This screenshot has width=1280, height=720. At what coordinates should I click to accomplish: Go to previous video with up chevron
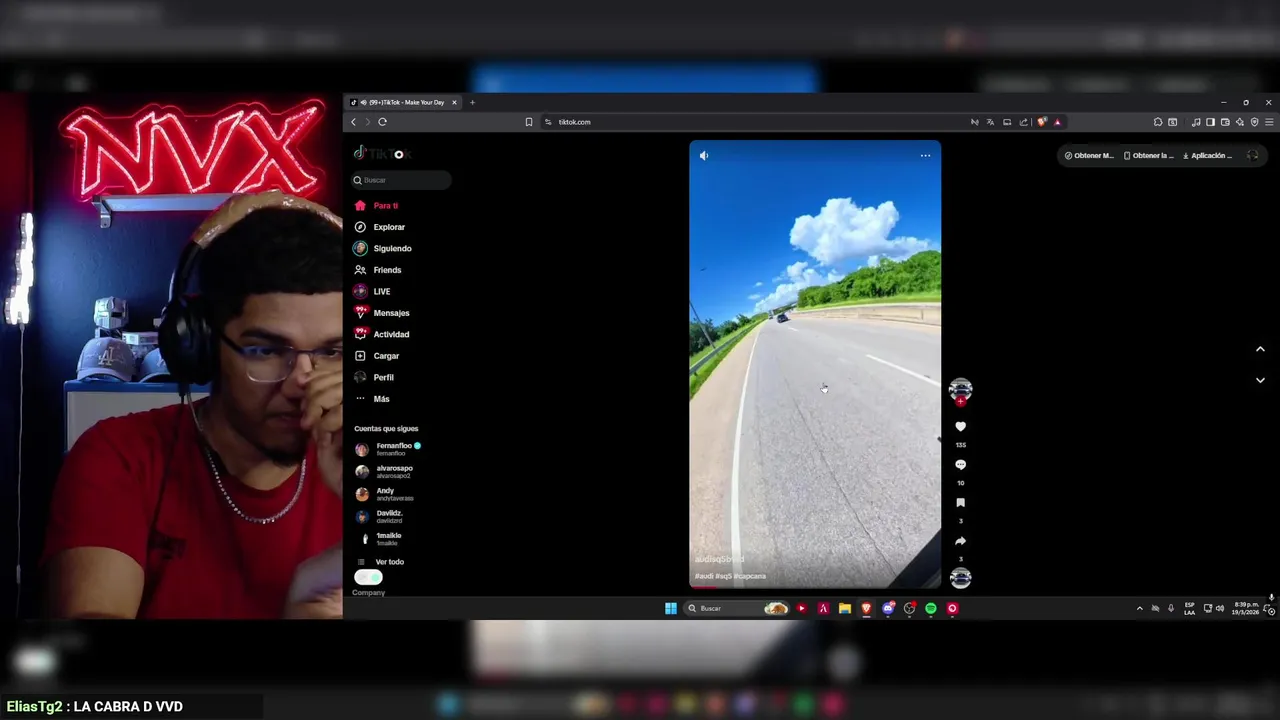coord(1260,349)
